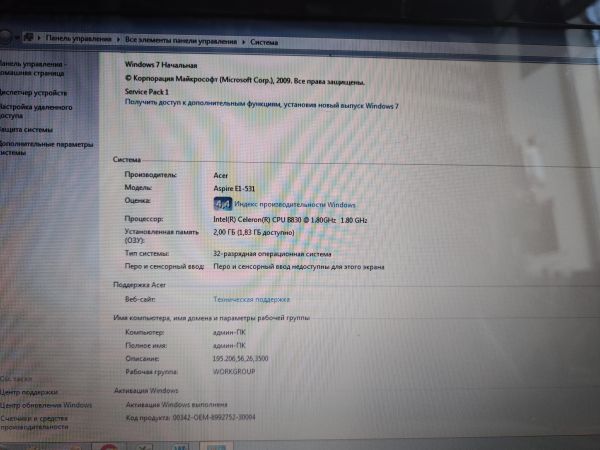Click the Control Panel icon in the address bar

(x=29, y=38)
